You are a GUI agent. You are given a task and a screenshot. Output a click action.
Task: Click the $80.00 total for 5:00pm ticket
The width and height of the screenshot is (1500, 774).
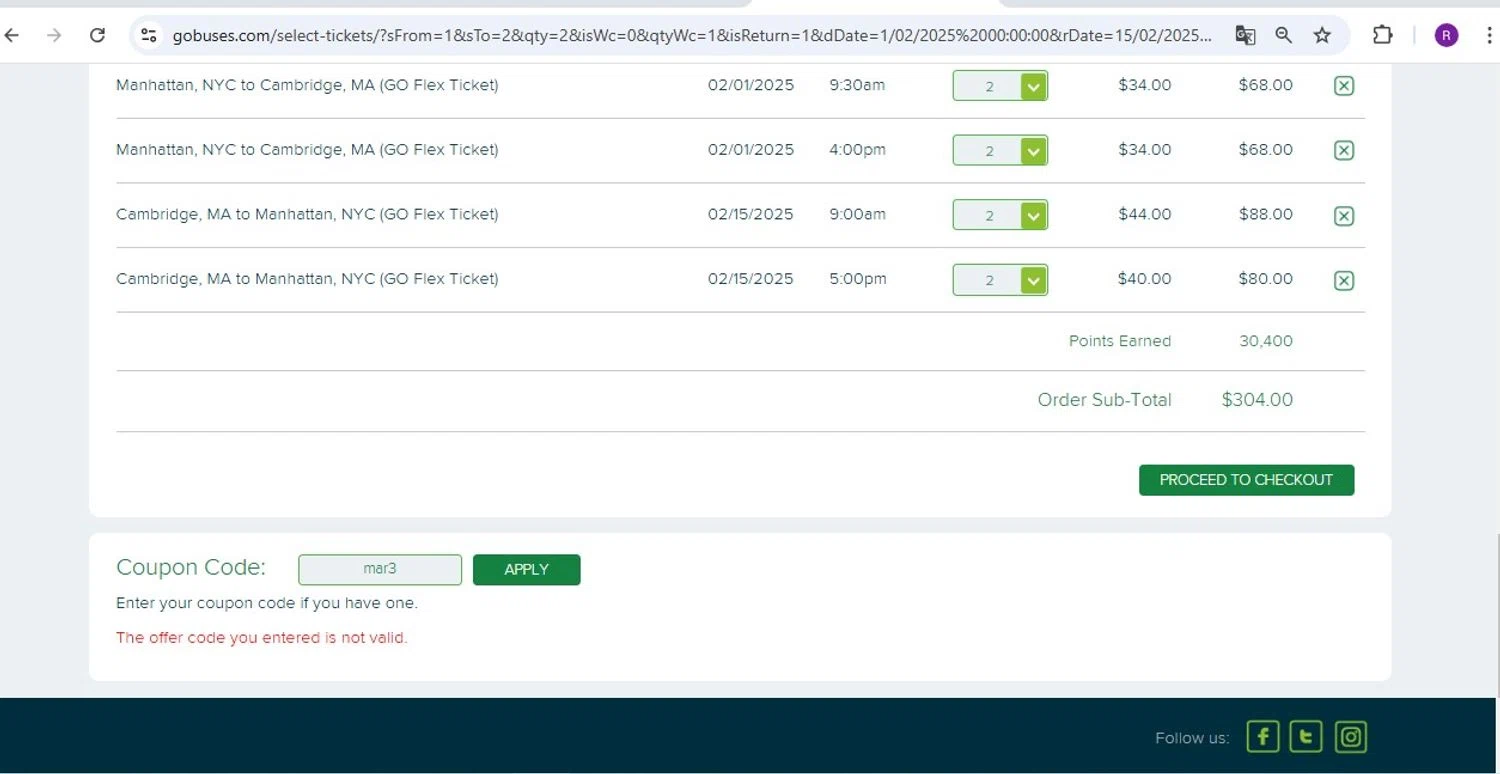pos(1266,279)
